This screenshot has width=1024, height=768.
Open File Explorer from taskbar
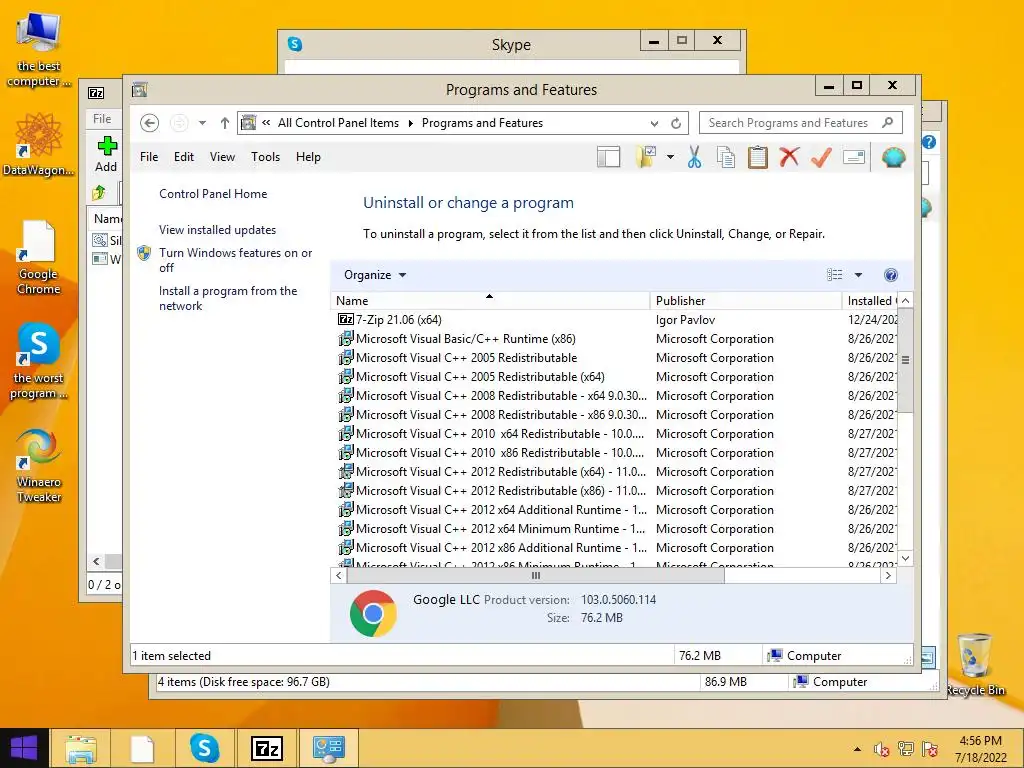[x=81, y=748]
